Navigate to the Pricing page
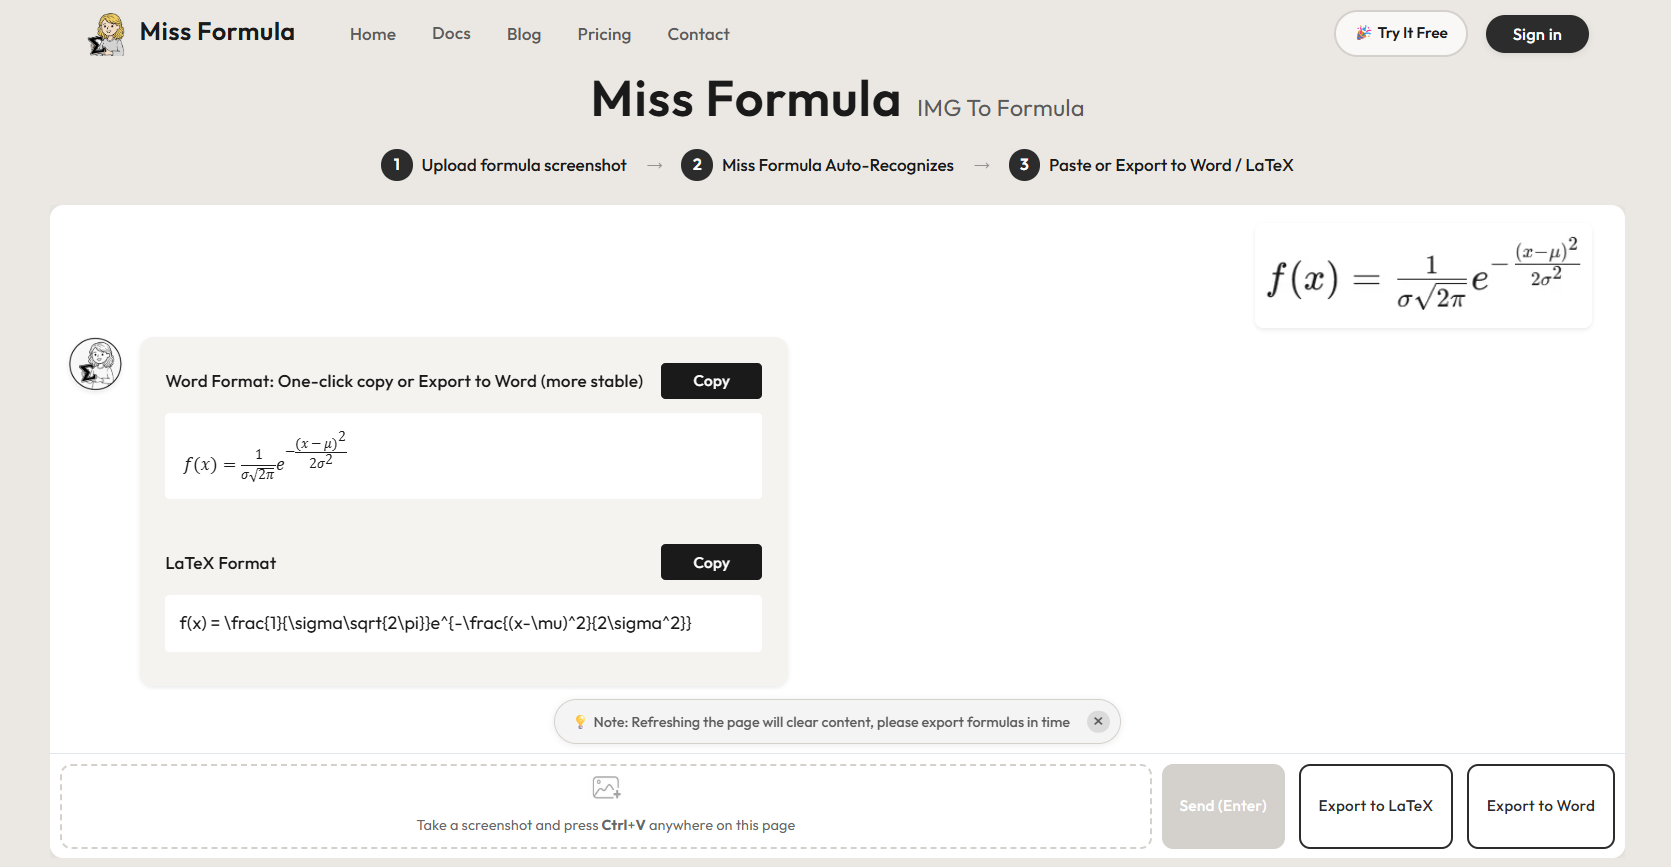This screenshot has width=1671, height=867. tap(604, 34)
